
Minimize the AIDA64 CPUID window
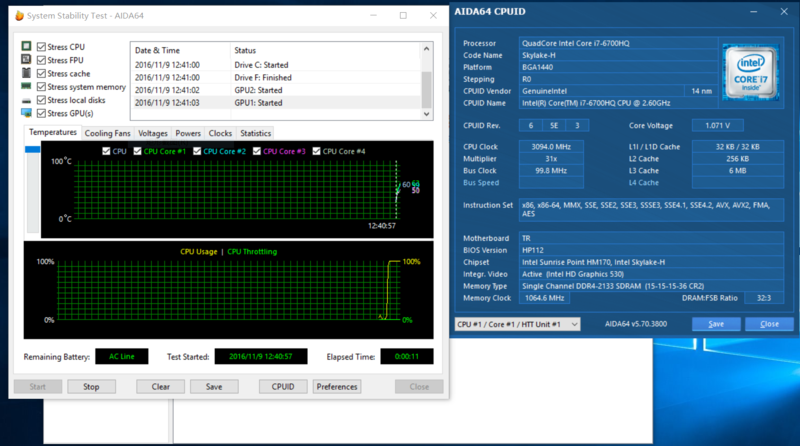click(x=754, y=11)
